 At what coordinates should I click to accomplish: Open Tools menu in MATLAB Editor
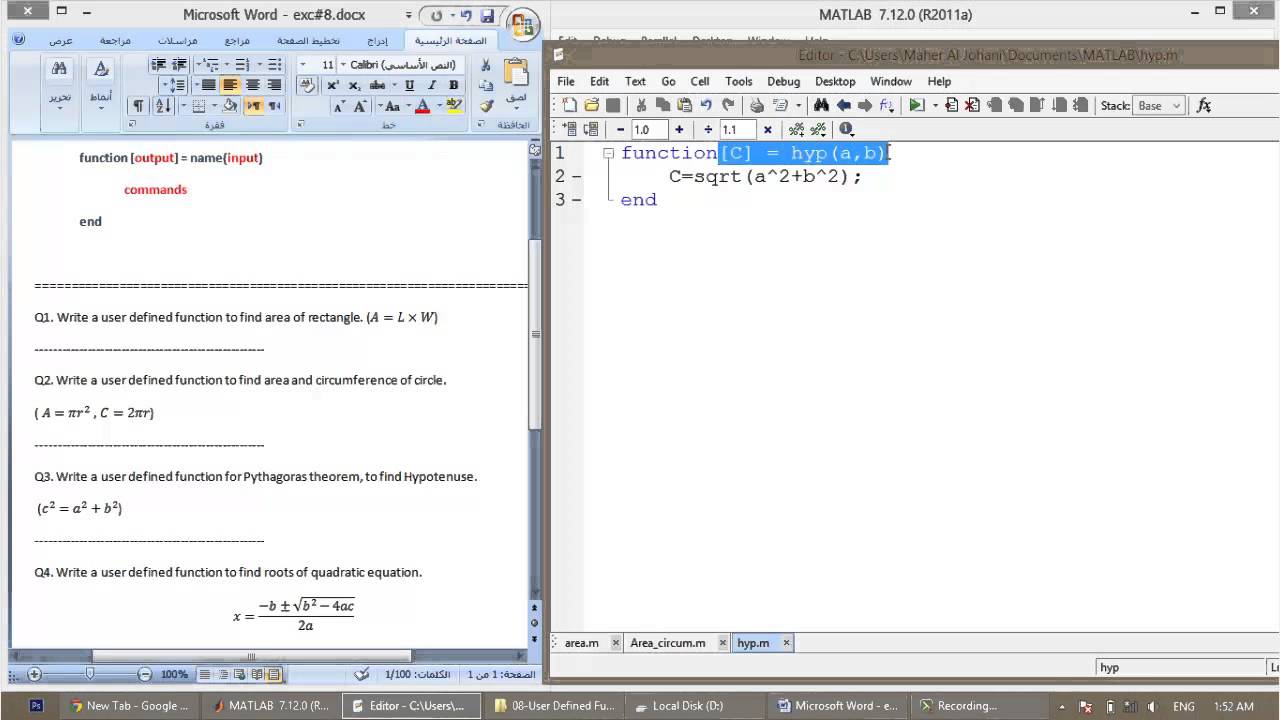pyautogui.click(x=739, y=81)
